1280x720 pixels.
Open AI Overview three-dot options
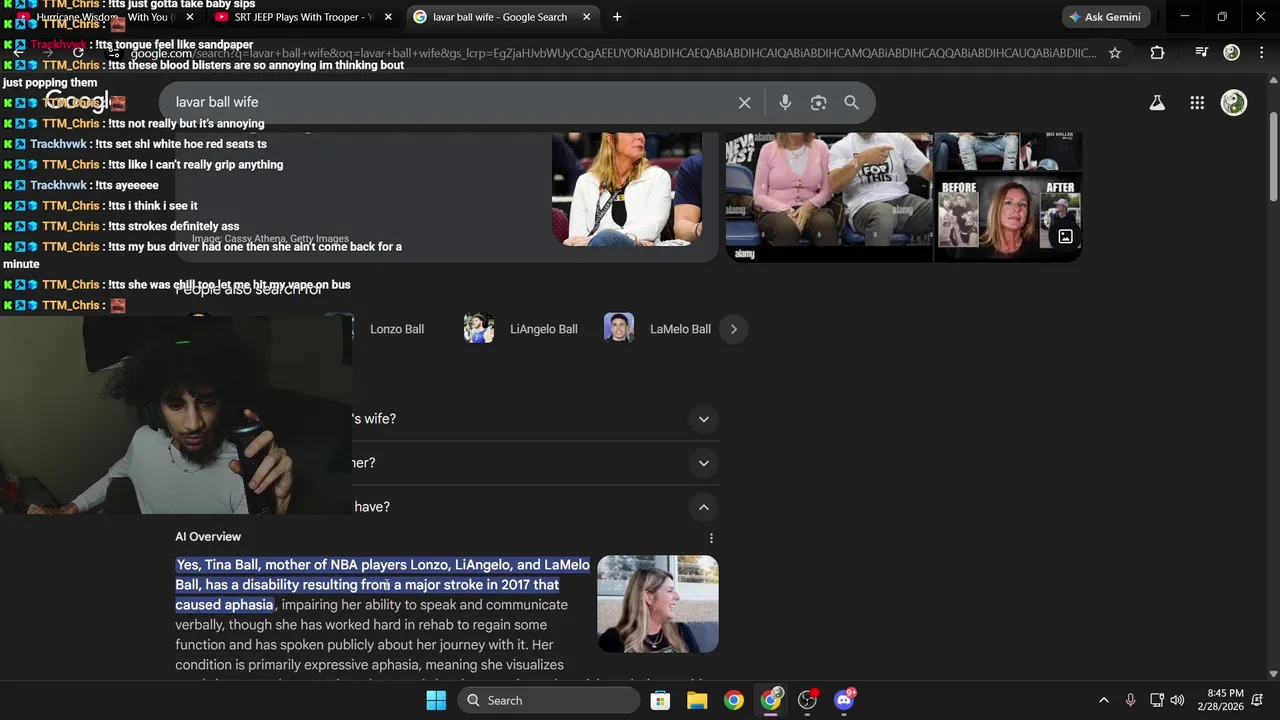pyautogui.click(x=711, y=538)
